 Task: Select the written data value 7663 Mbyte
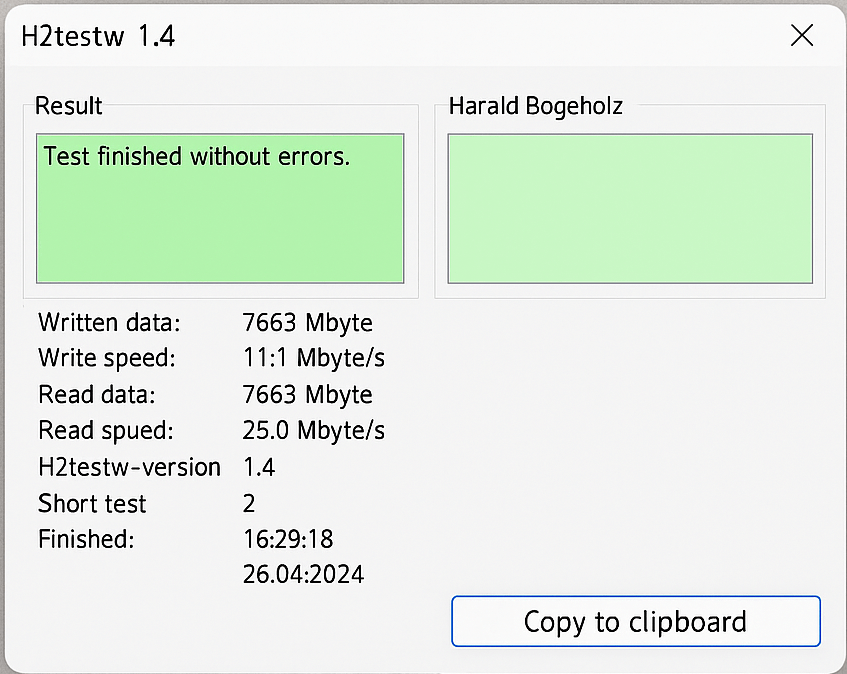308,323
